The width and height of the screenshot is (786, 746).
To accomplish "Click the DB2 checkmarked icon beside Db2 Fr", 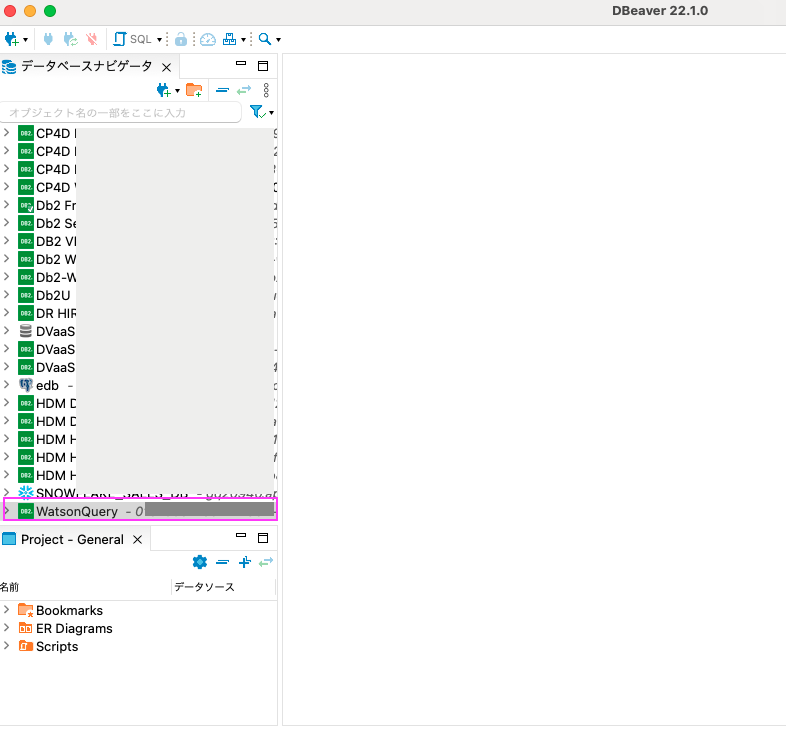I will click(x=26, y=206).
